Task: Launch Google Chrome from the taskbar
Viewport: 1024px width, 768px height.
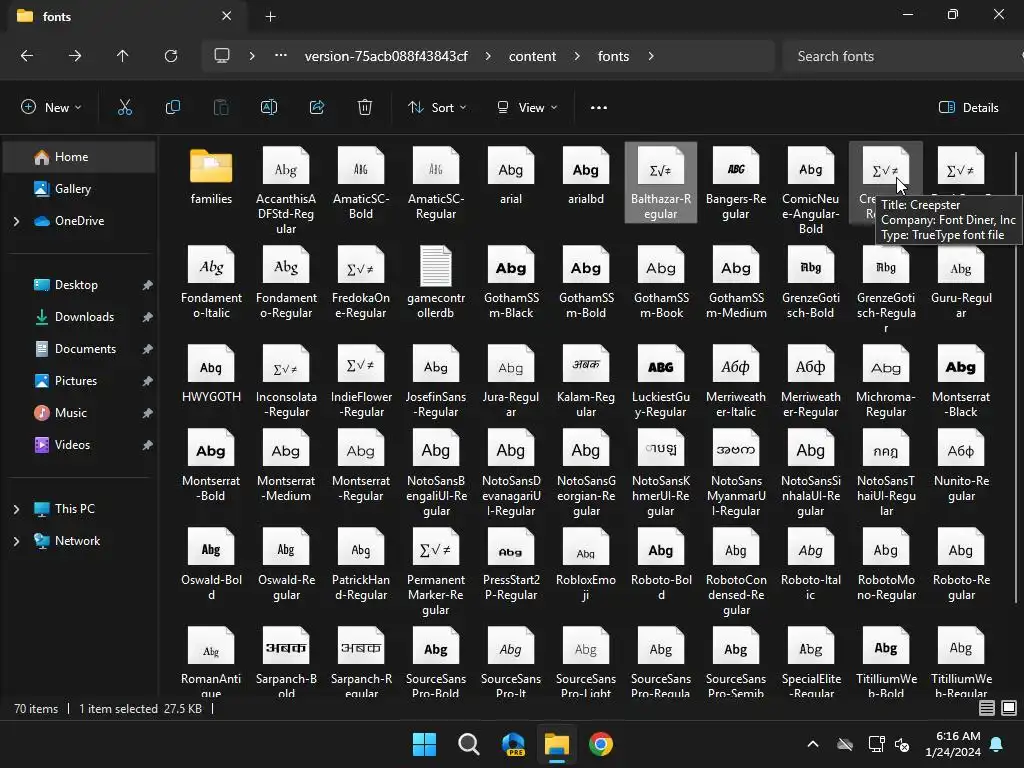Action: click(601, 744)
